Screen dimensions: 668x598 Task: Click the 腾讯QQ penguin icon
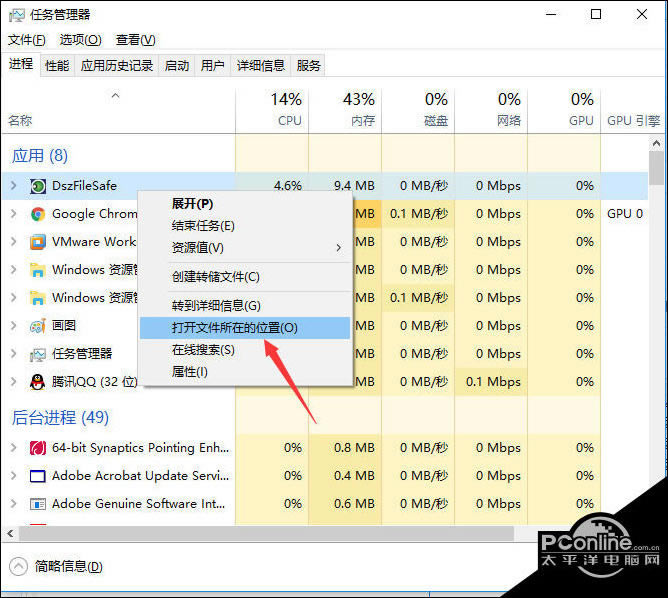(x=38, y=382)
